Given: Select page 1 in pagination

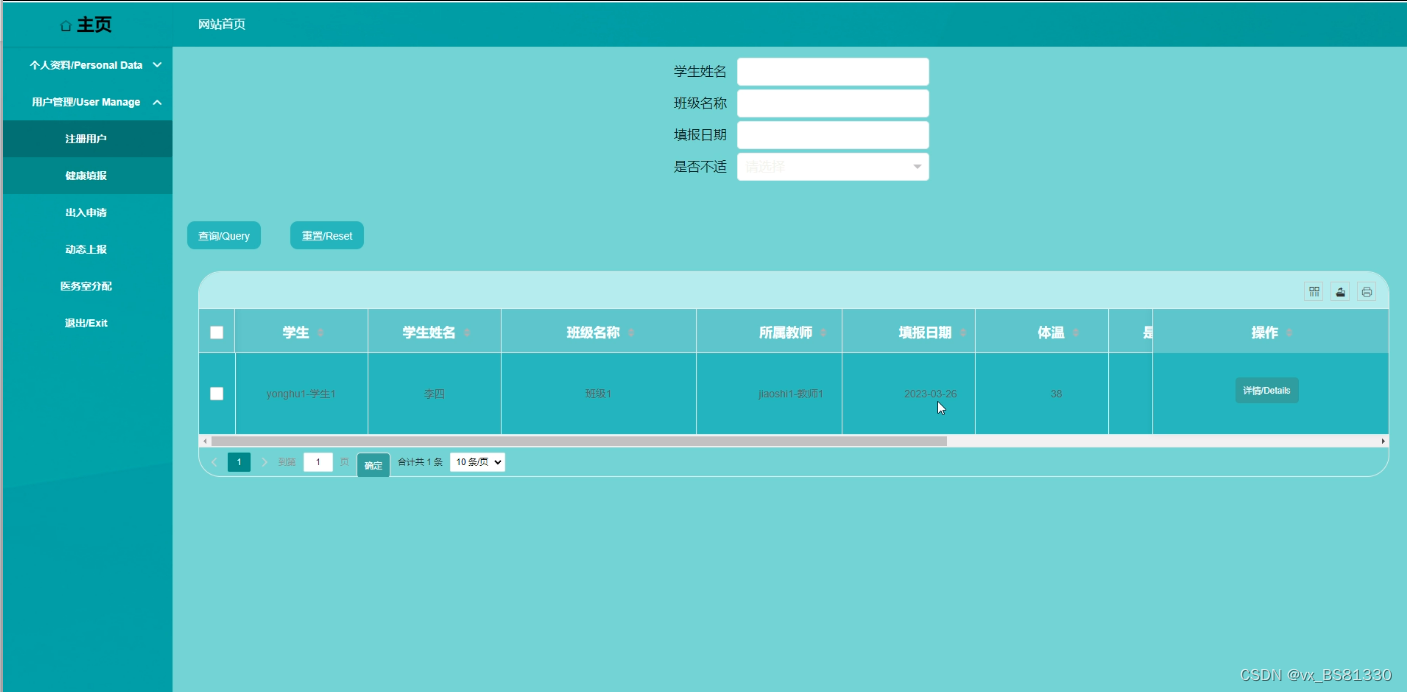Looking at the screenshot, I should (239, 462).
